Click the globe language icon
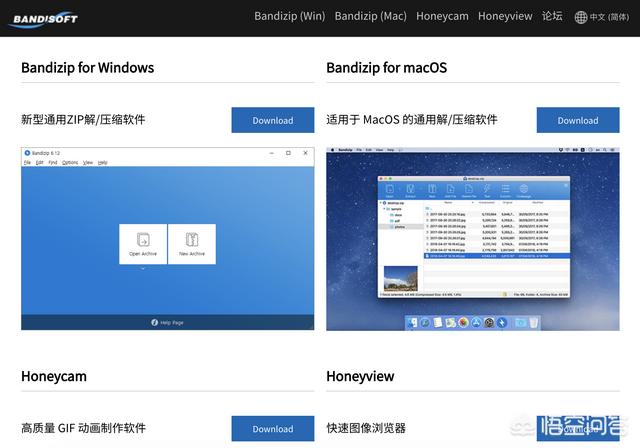The height and width of the screenshot is (448, 640). [x=580, y=17]
